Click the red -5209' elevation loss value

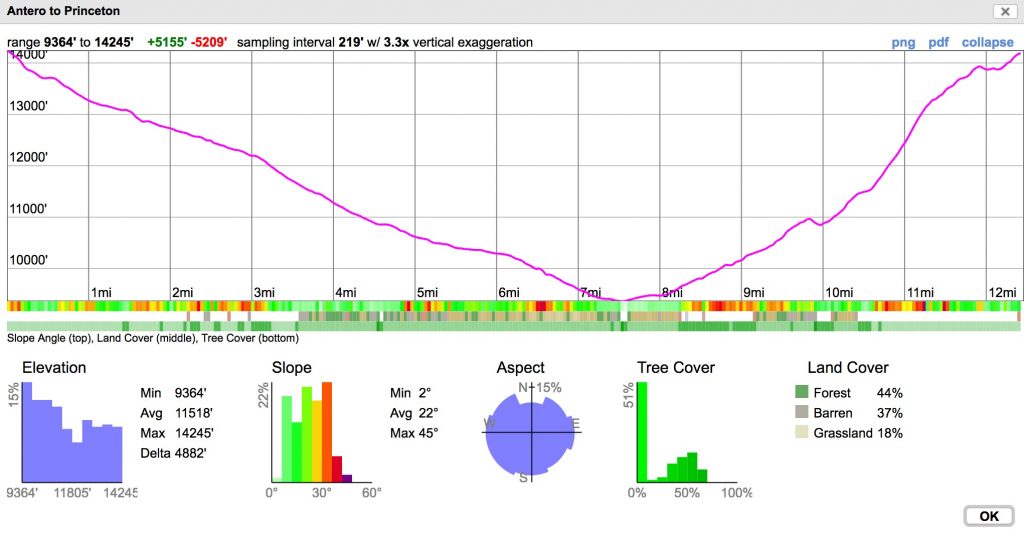[208, 43]
